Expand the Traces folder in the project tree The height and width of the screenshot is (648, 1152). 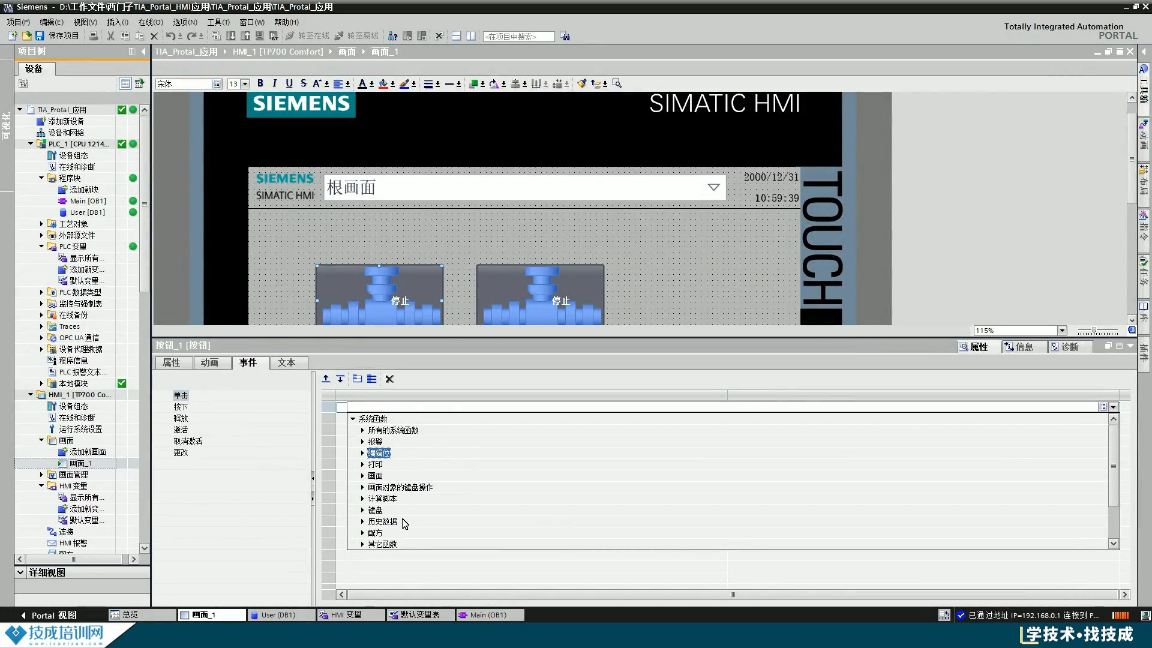pos(42,326)
